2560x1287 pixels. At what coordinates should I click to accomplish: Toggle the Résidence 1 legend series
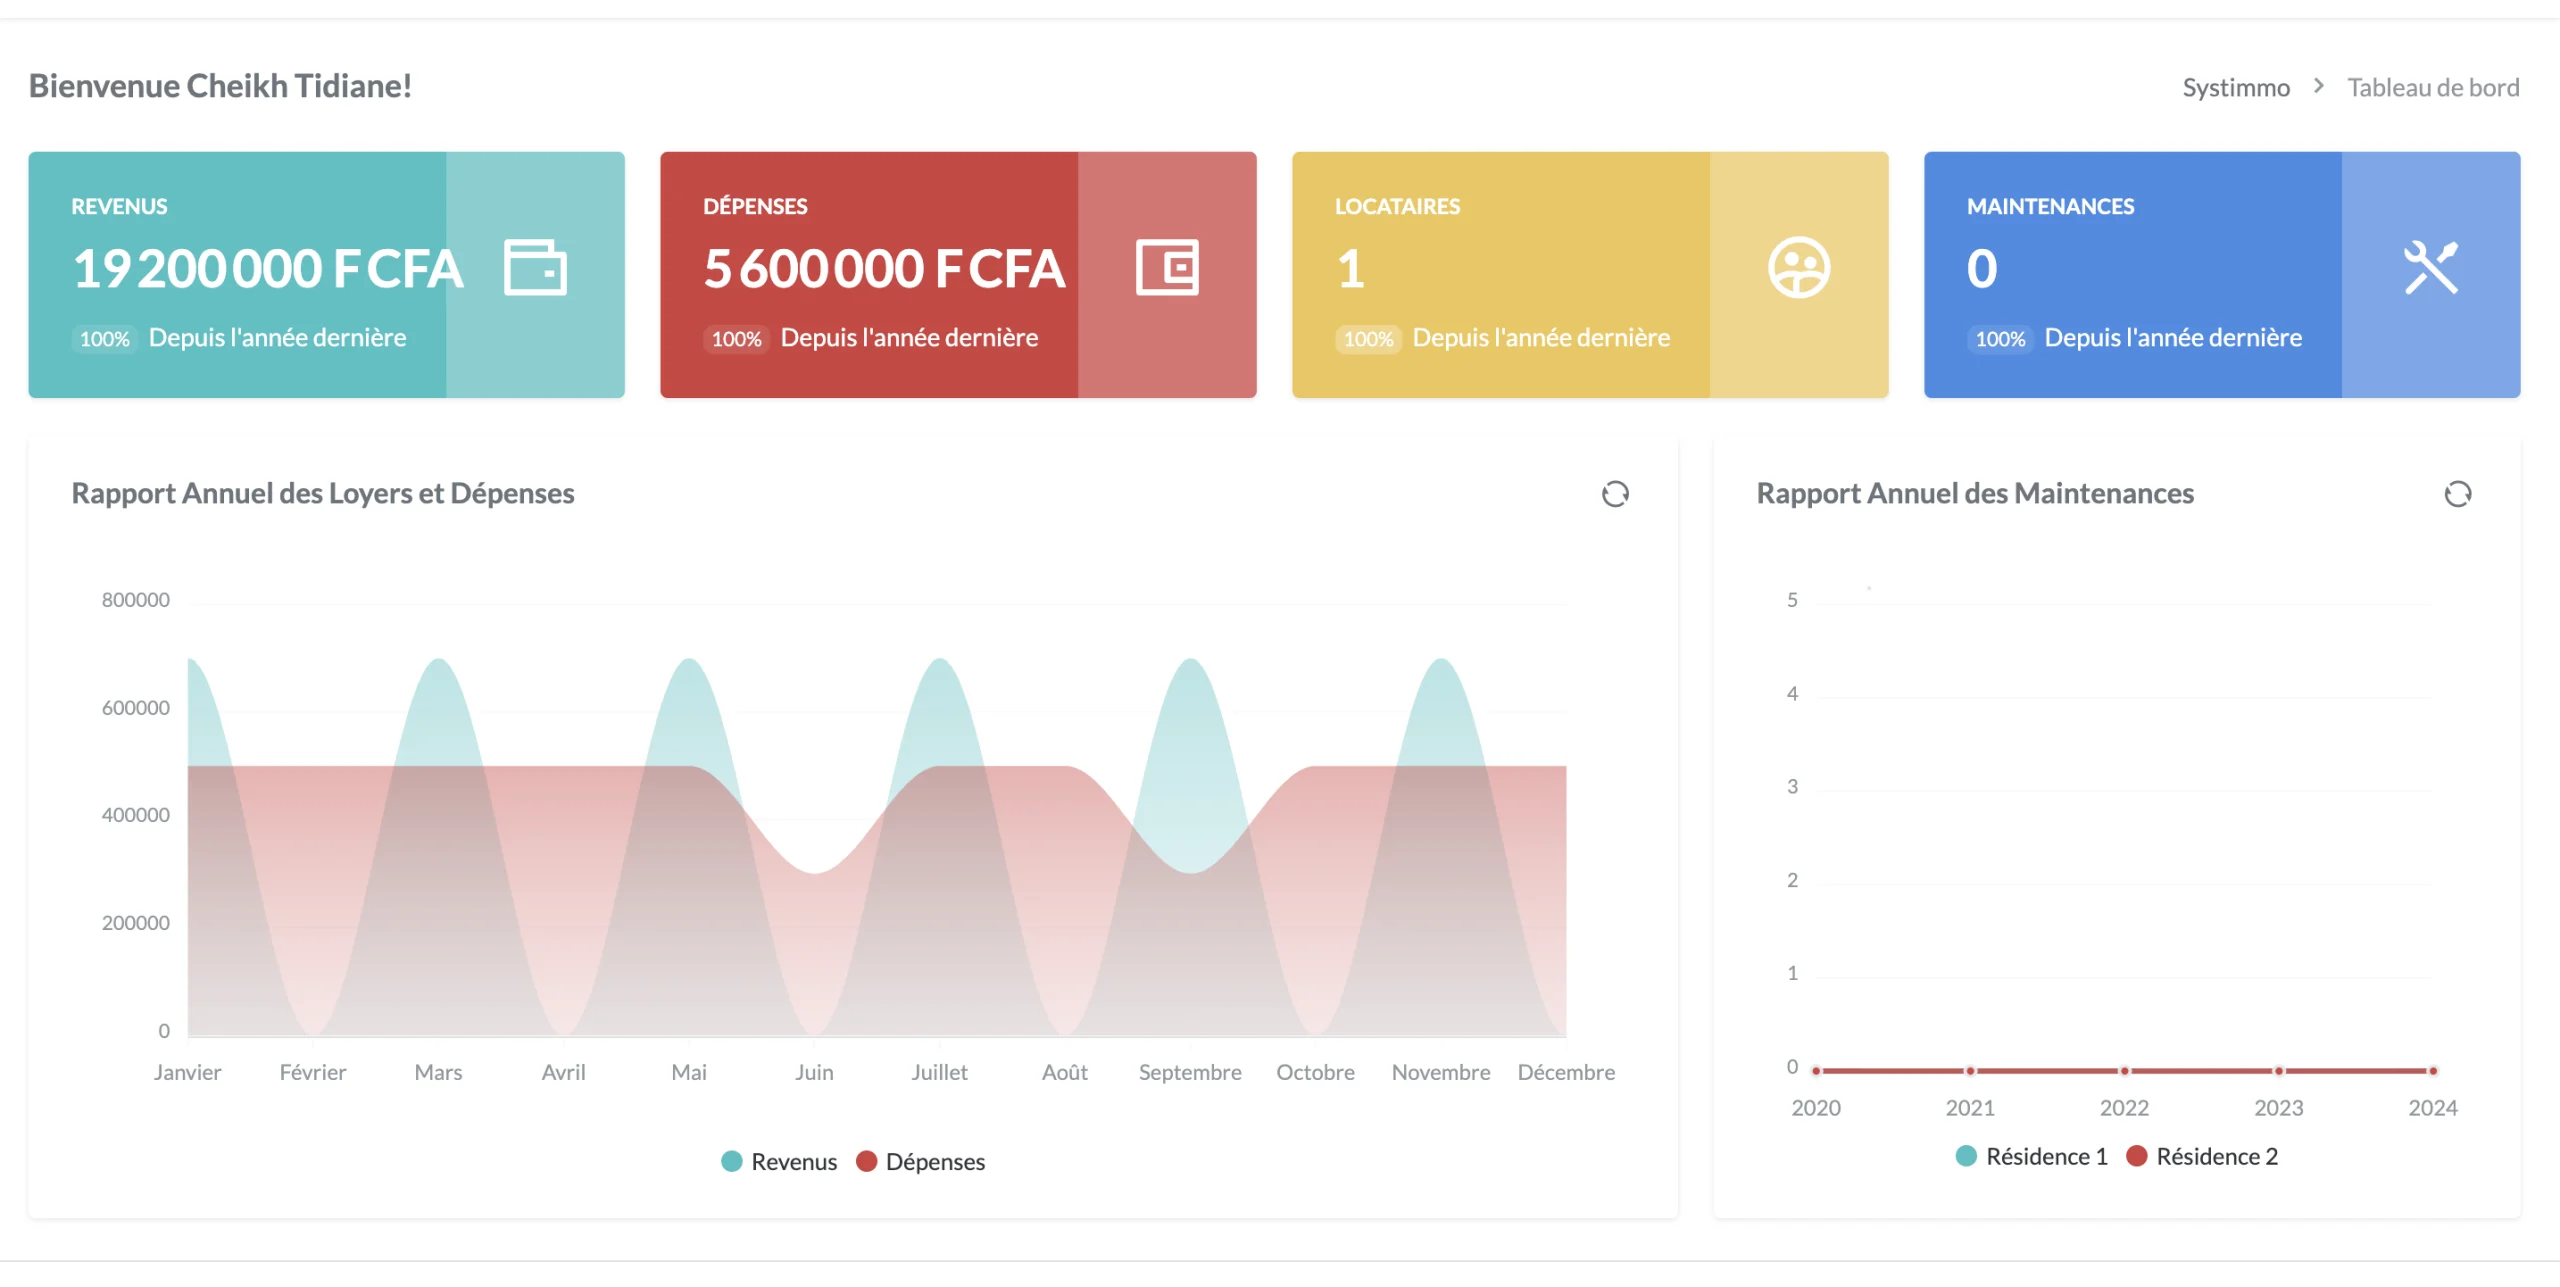pyautogui.click(x=2032, y=1156)
